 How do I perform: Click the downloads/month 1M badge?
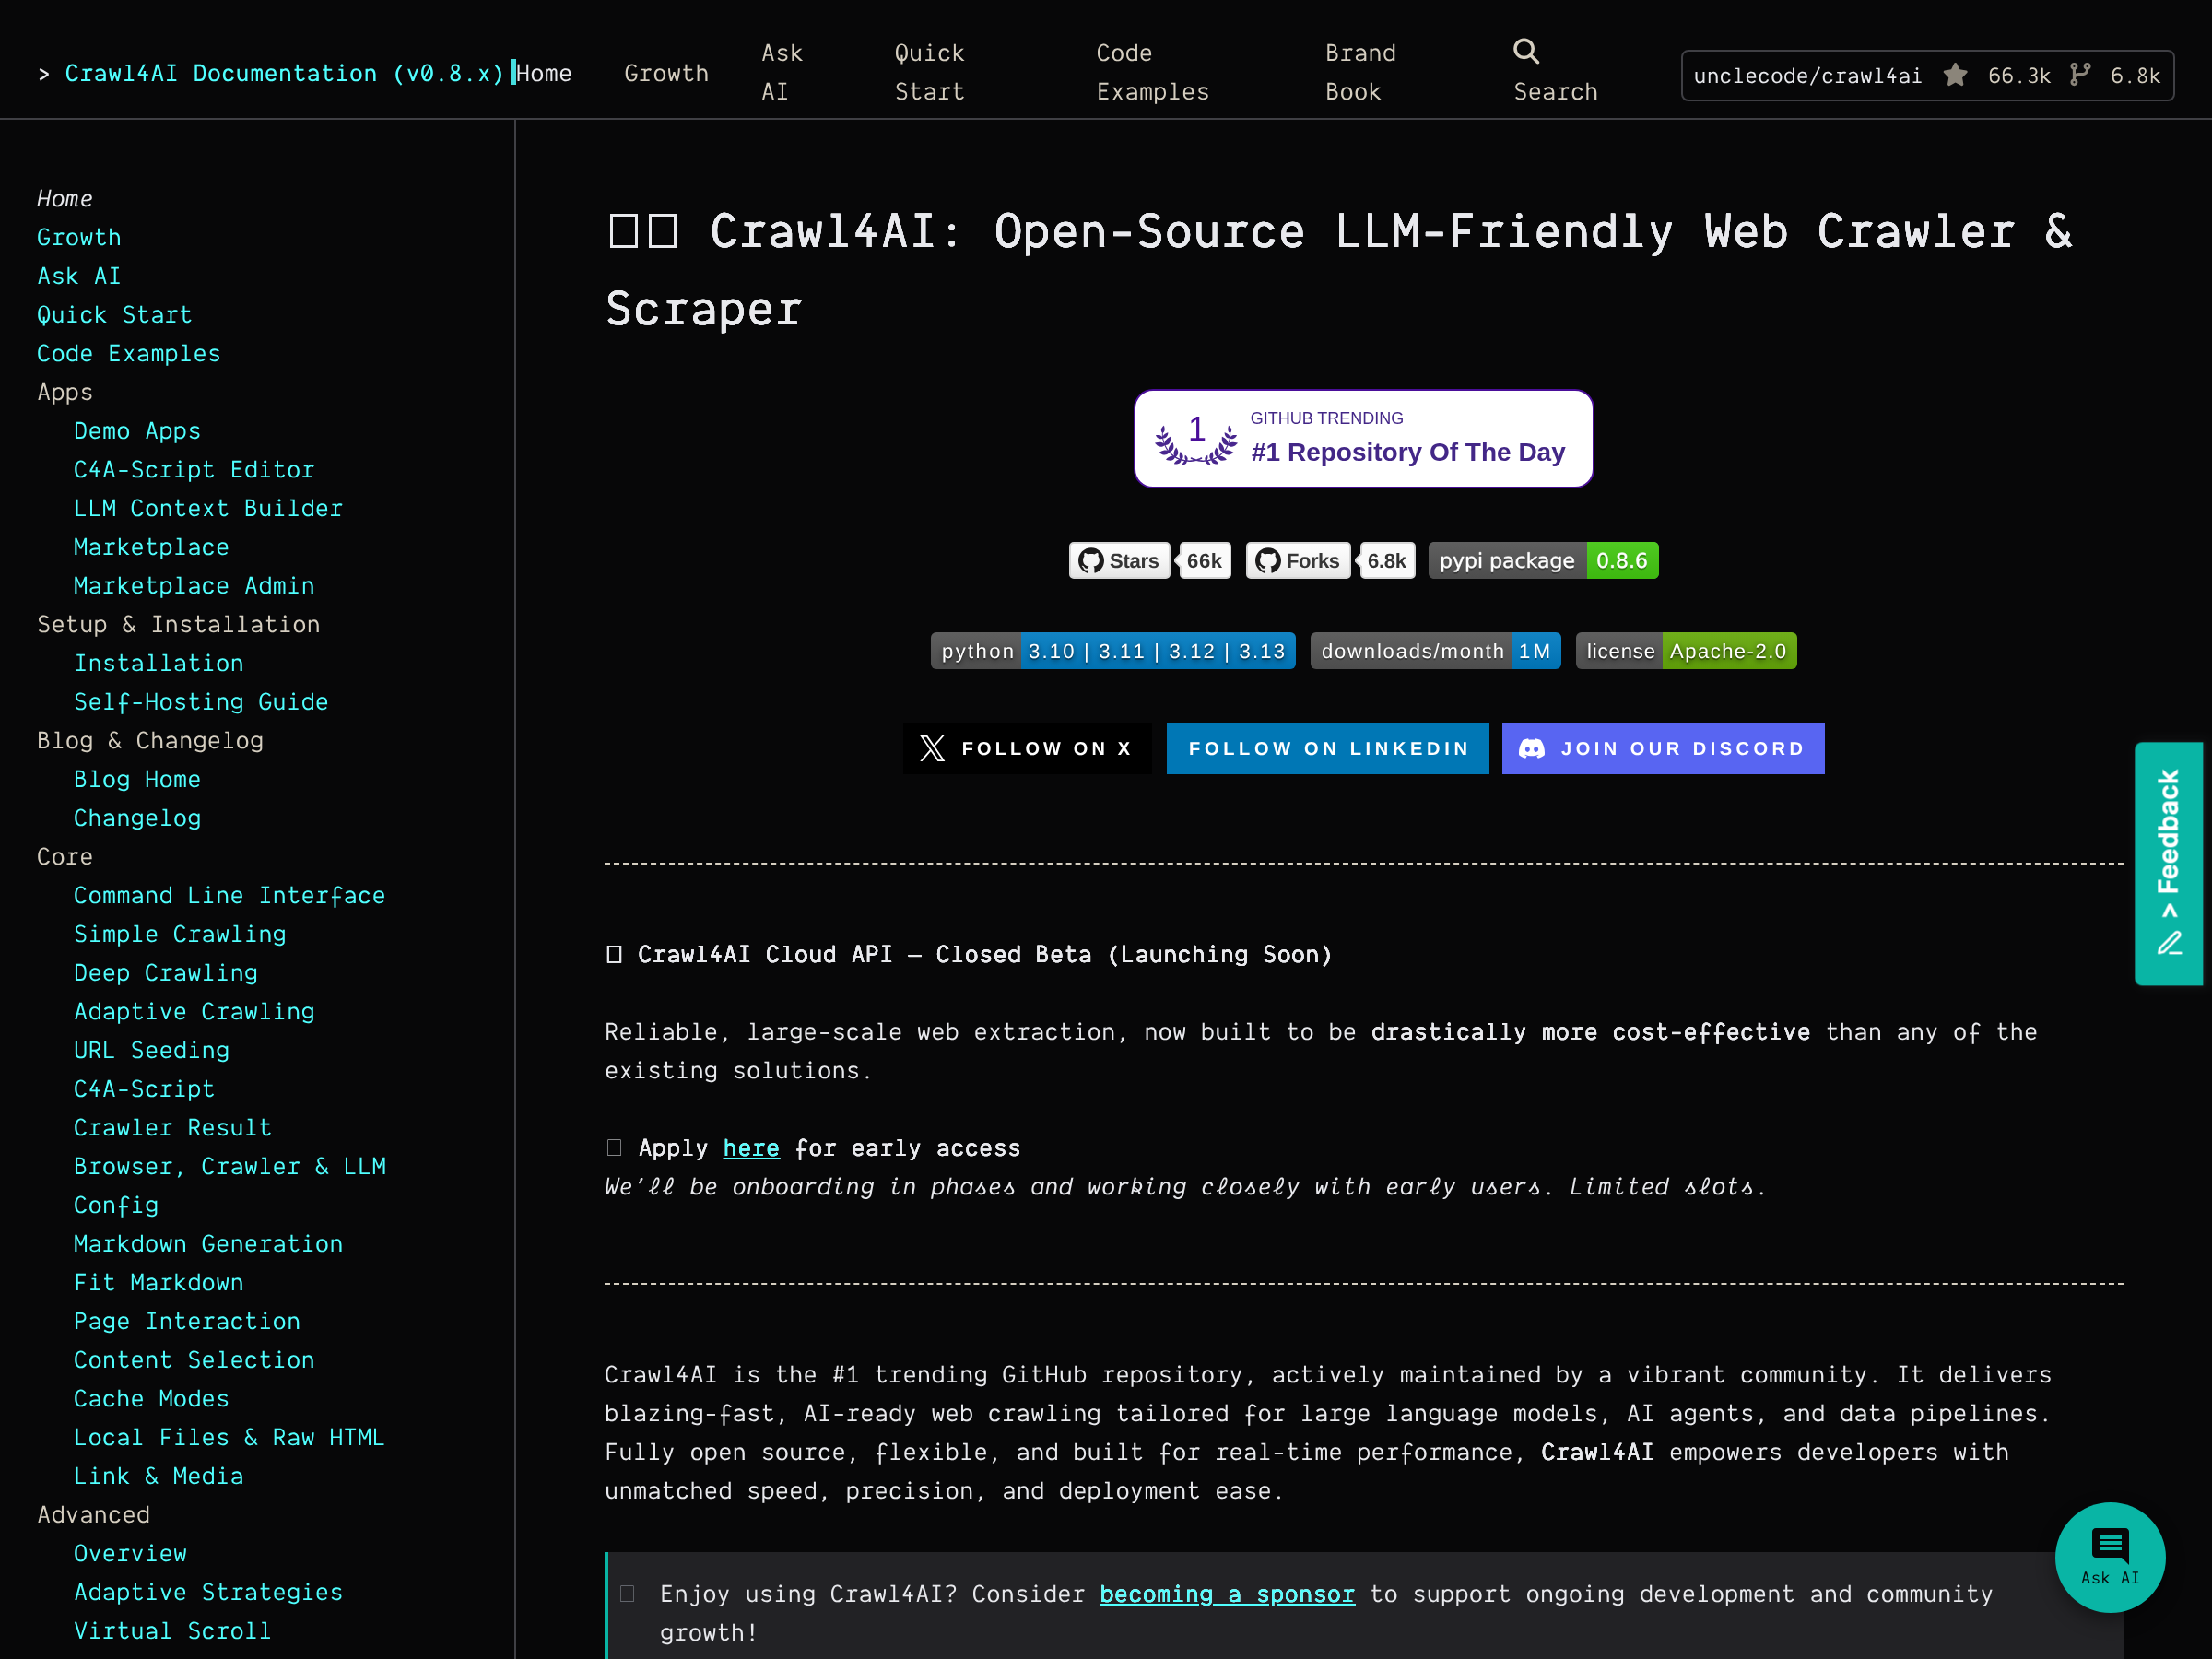pos(1435,651)
